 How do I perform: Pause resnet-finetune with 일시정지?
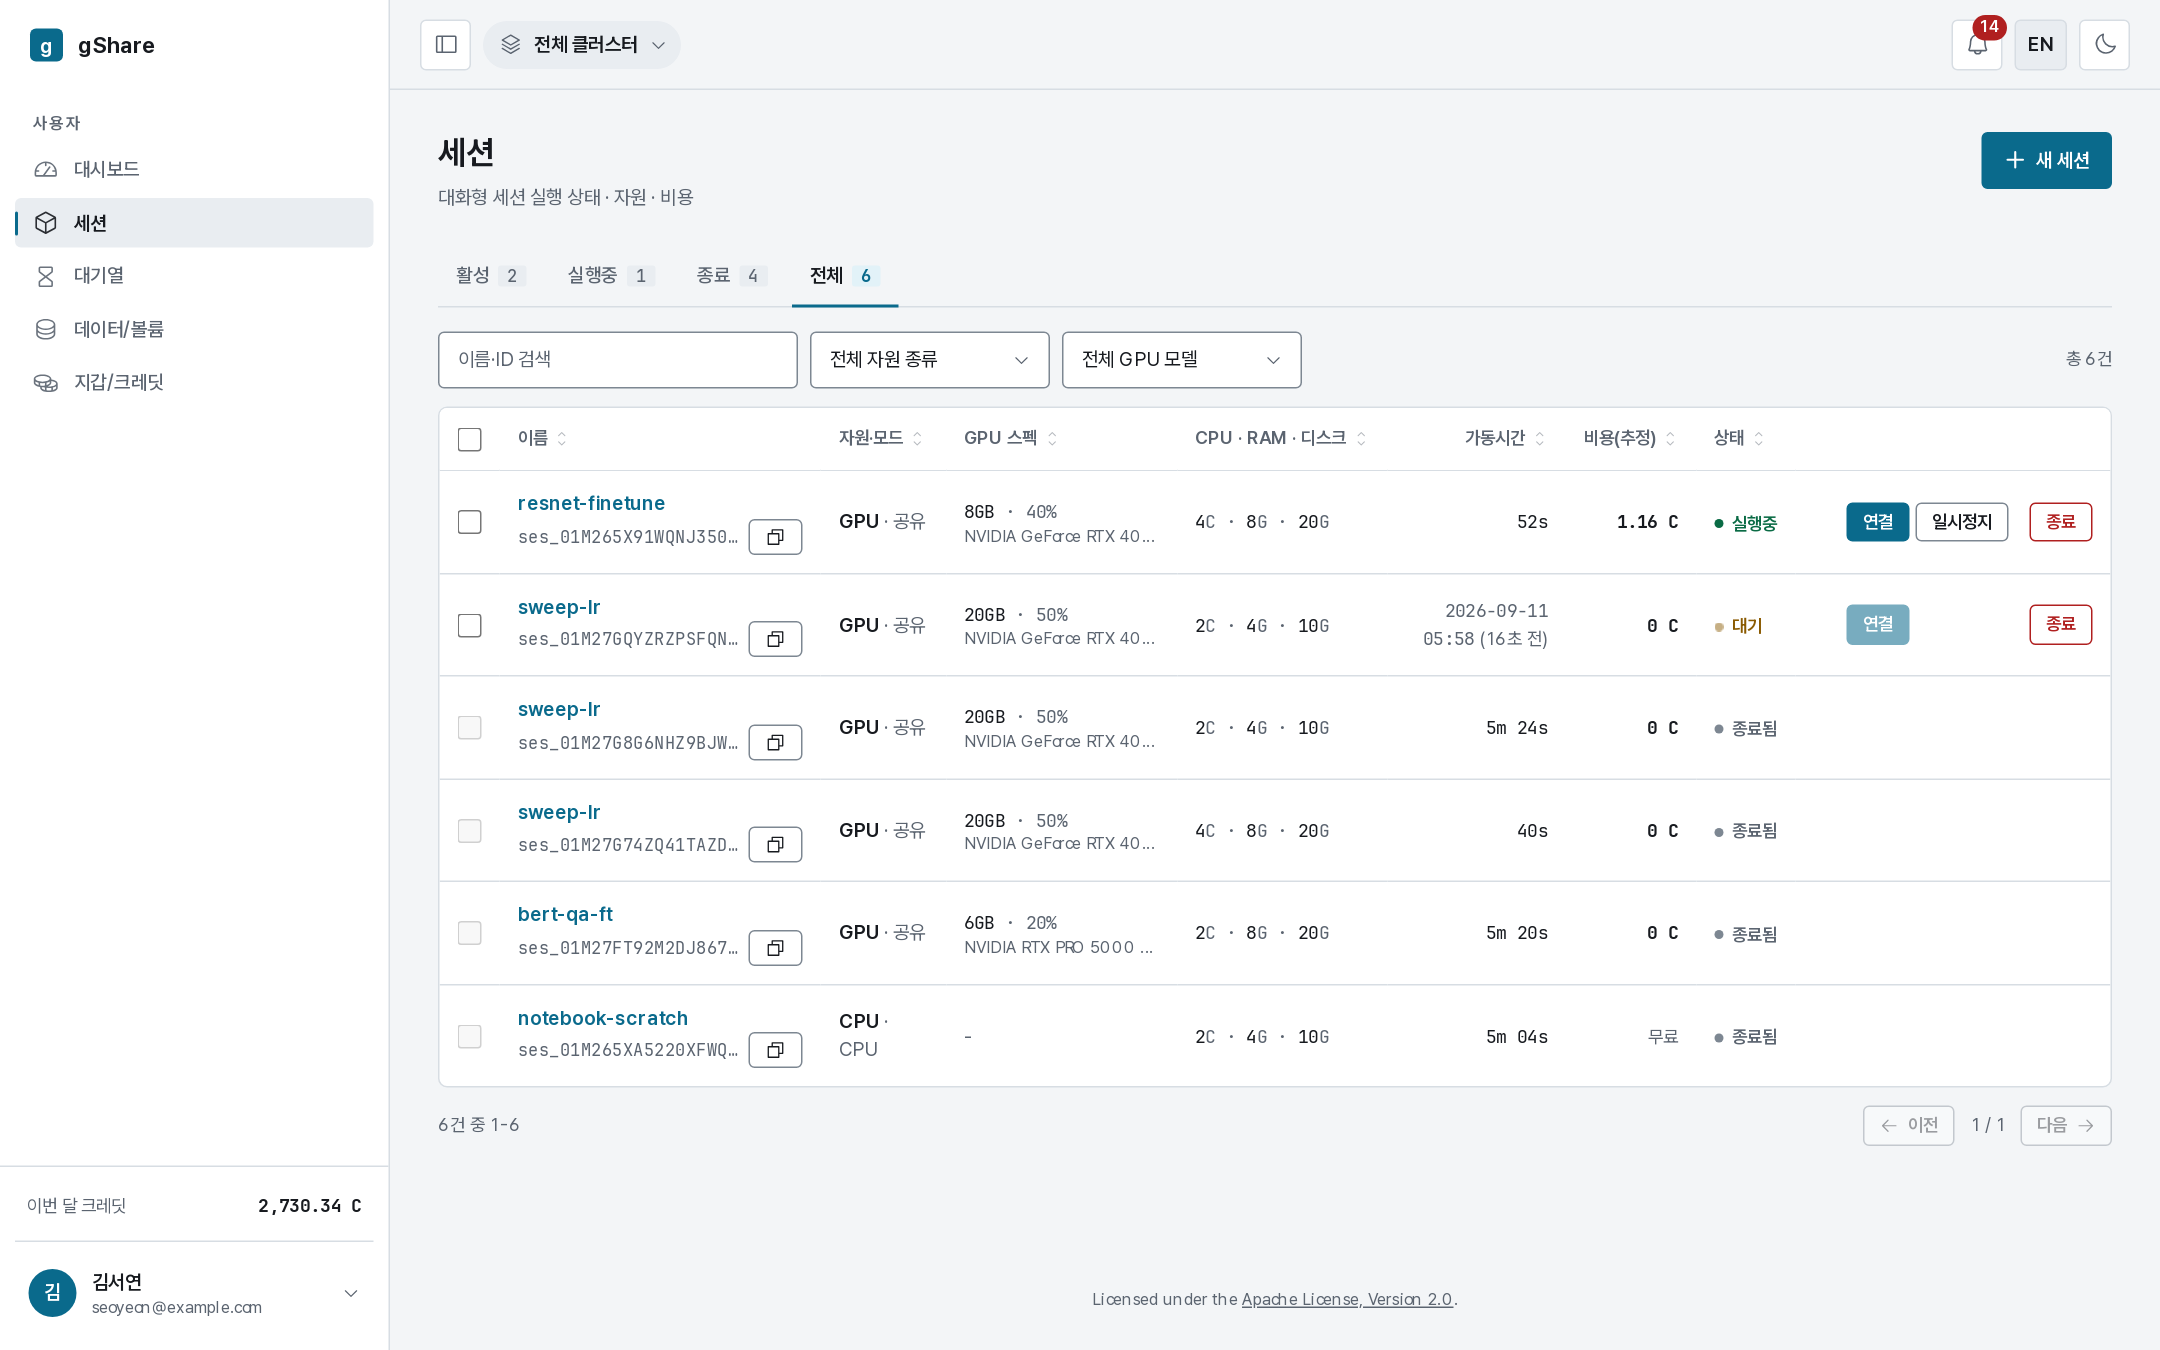tap(1961, 522)
